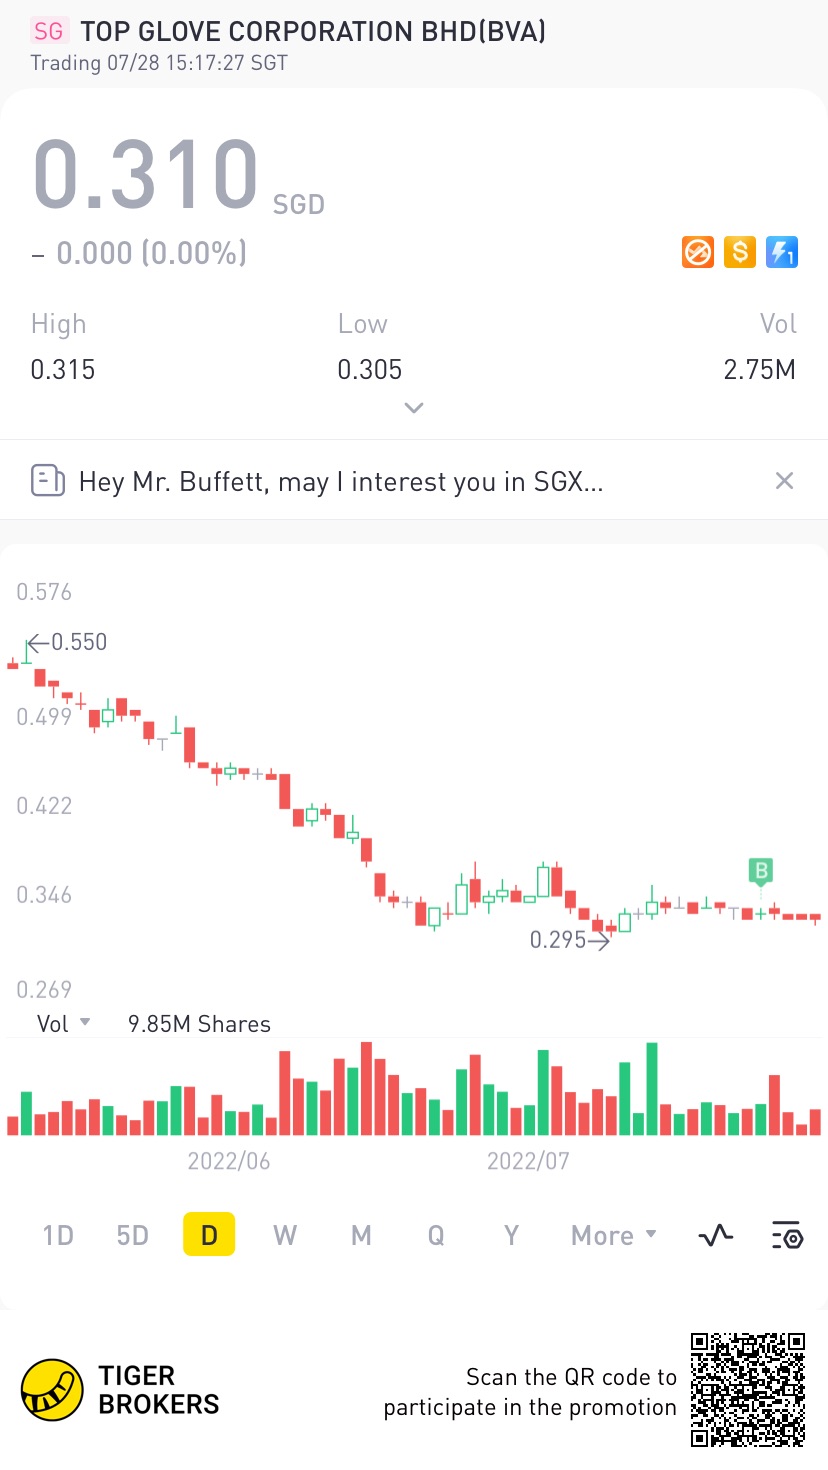This screenshot has height=1470, width=828.
Task: Switch chart to 1D timeframe
Action: tap(58, 1236)
